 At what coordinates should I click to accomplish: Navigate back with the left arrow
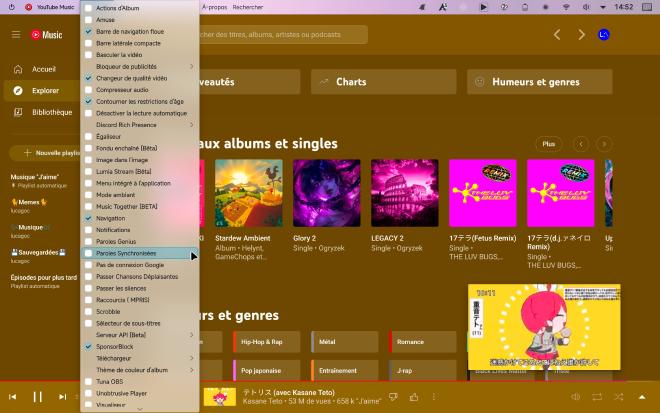[x=556, y=35]
